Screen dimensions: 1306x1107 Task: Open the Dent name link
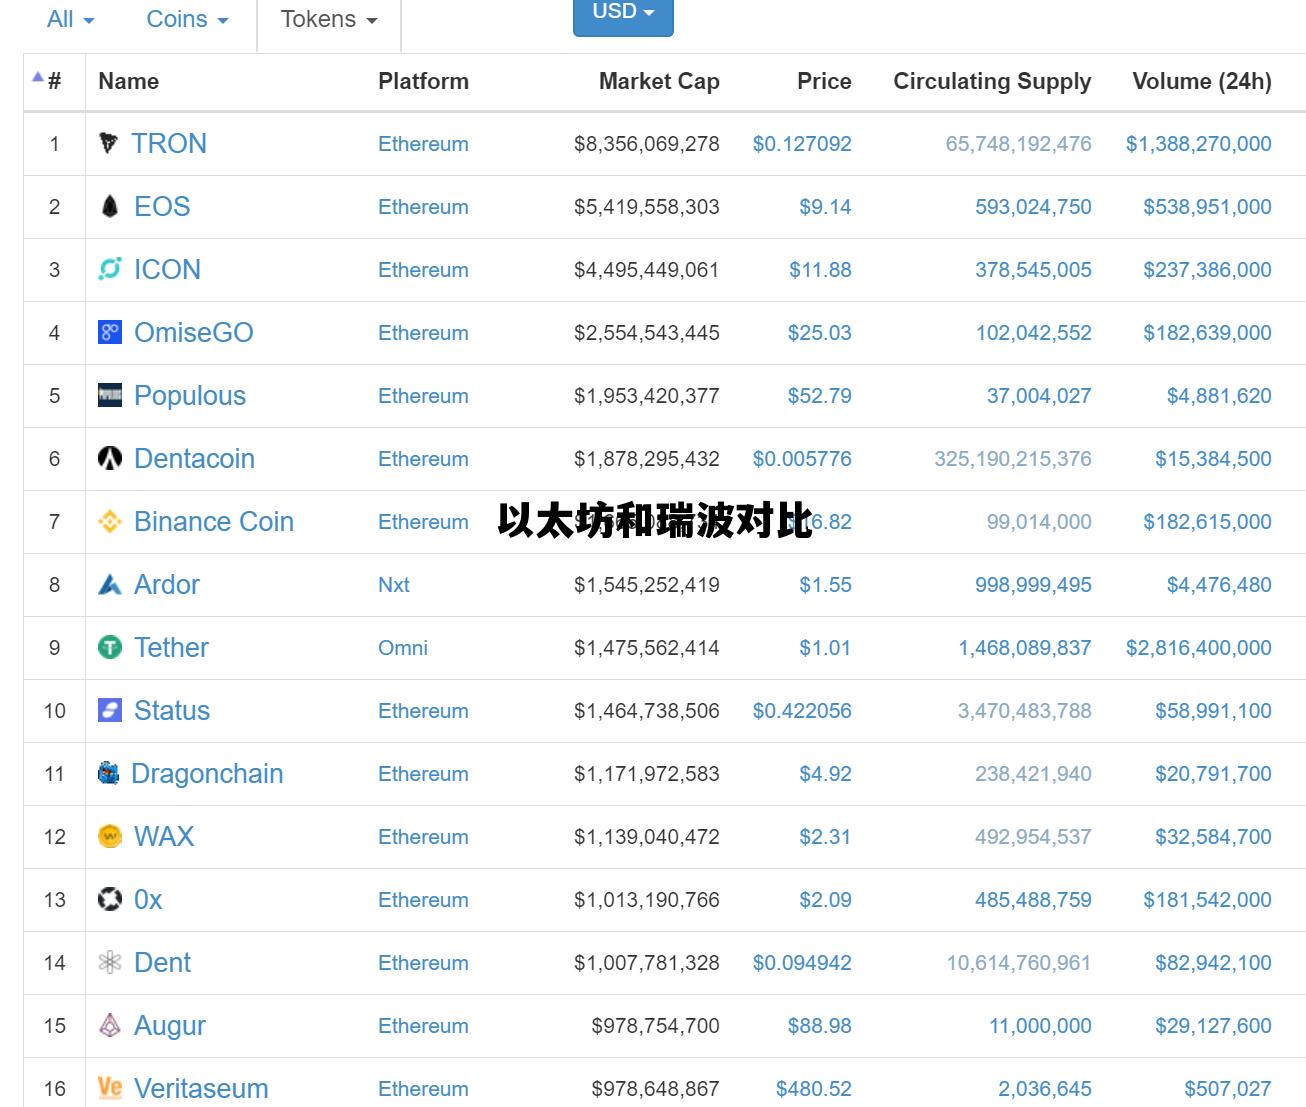[x=162, y=962]
